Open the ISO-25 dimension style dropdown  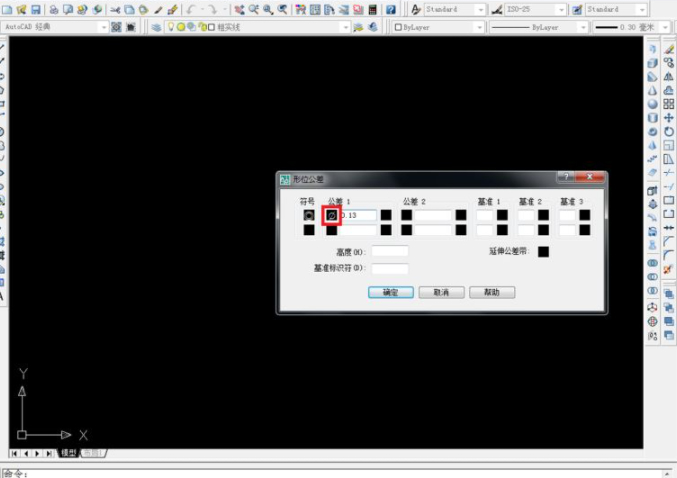coord(562,9)
